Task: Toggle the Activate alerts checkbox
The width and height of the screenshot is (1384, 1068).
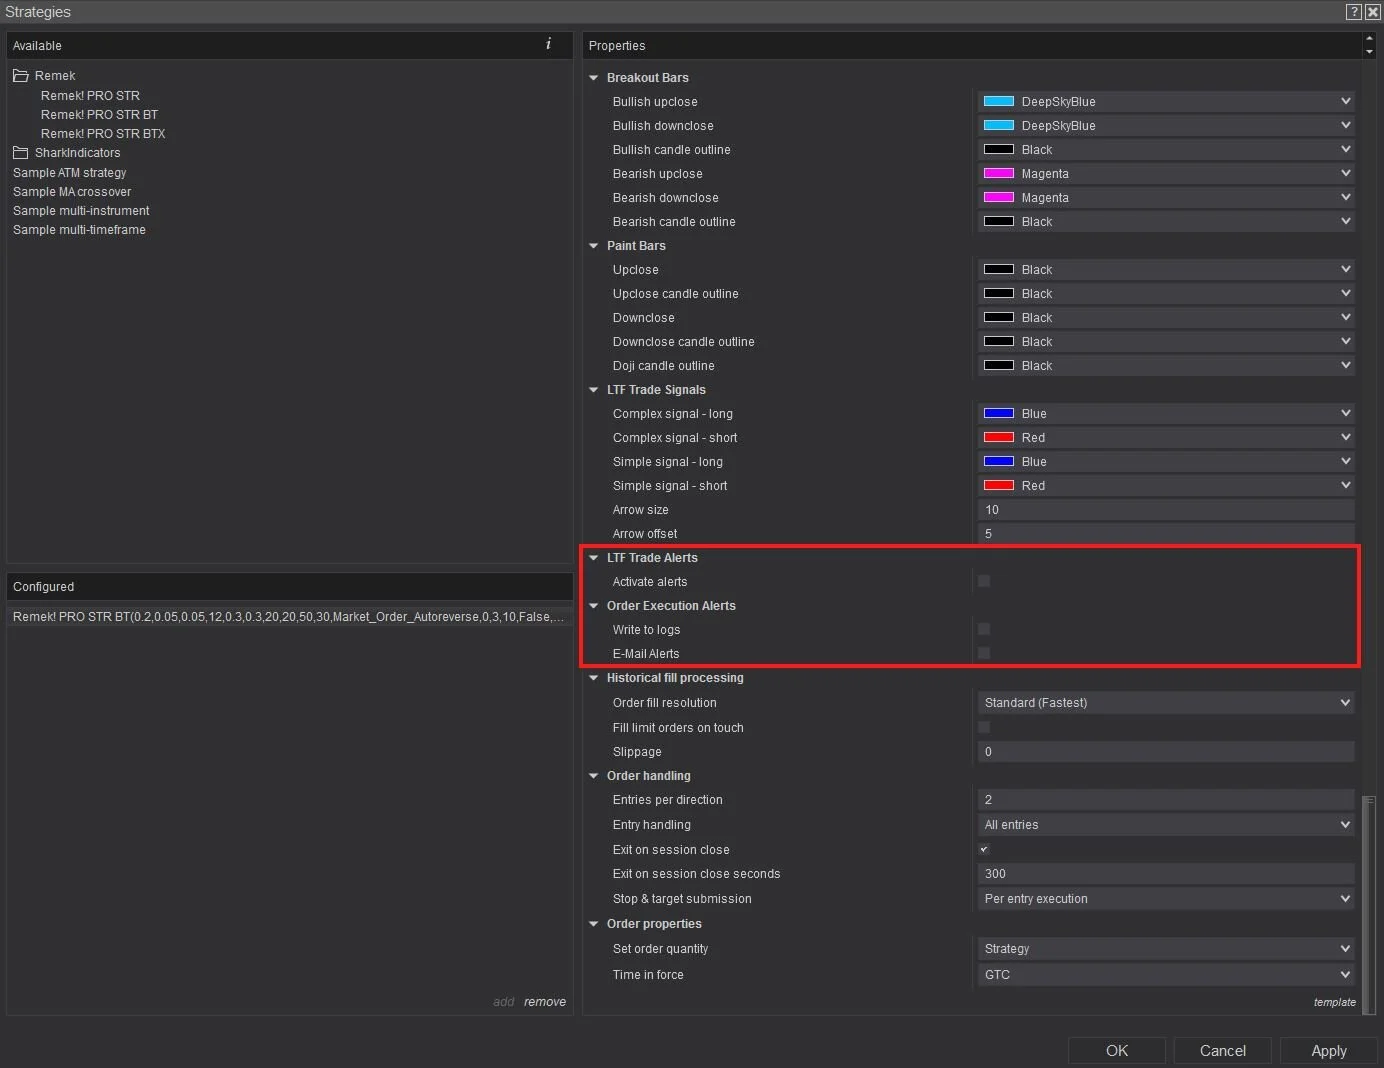Action: pyautogui.click(x=984, y=581)
